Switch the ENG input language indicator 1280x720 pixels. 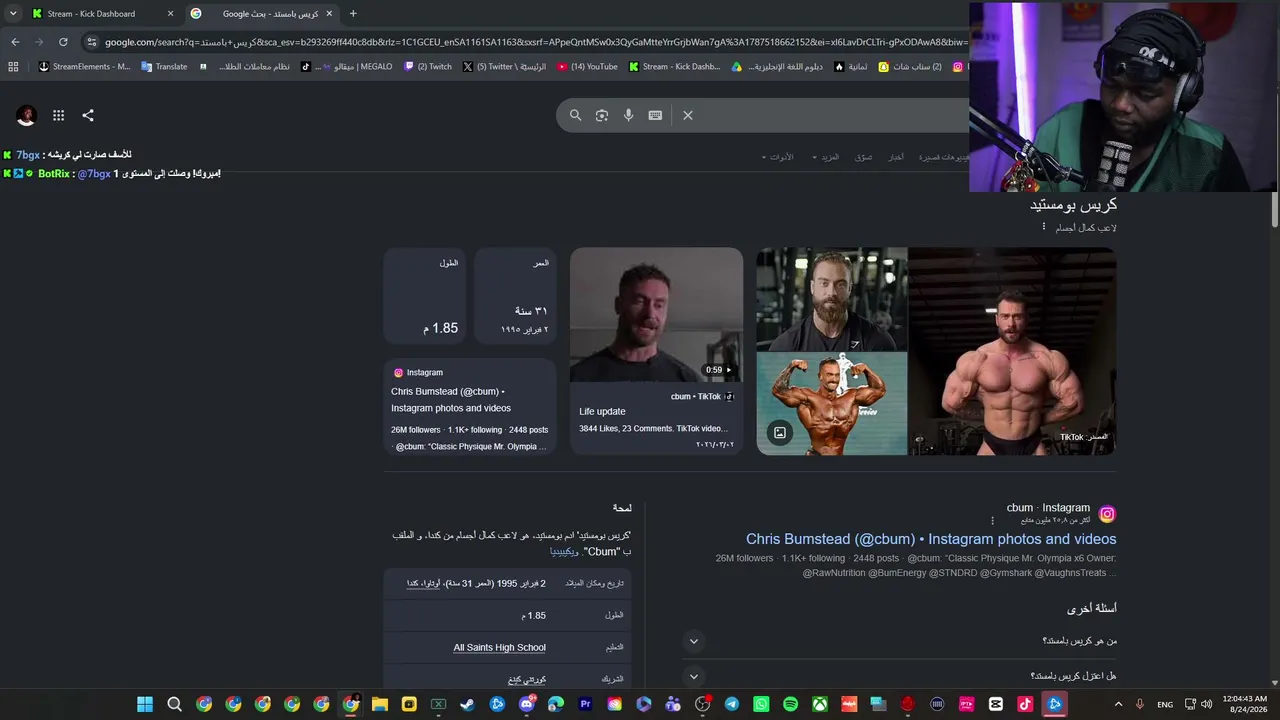point(1165,705)
